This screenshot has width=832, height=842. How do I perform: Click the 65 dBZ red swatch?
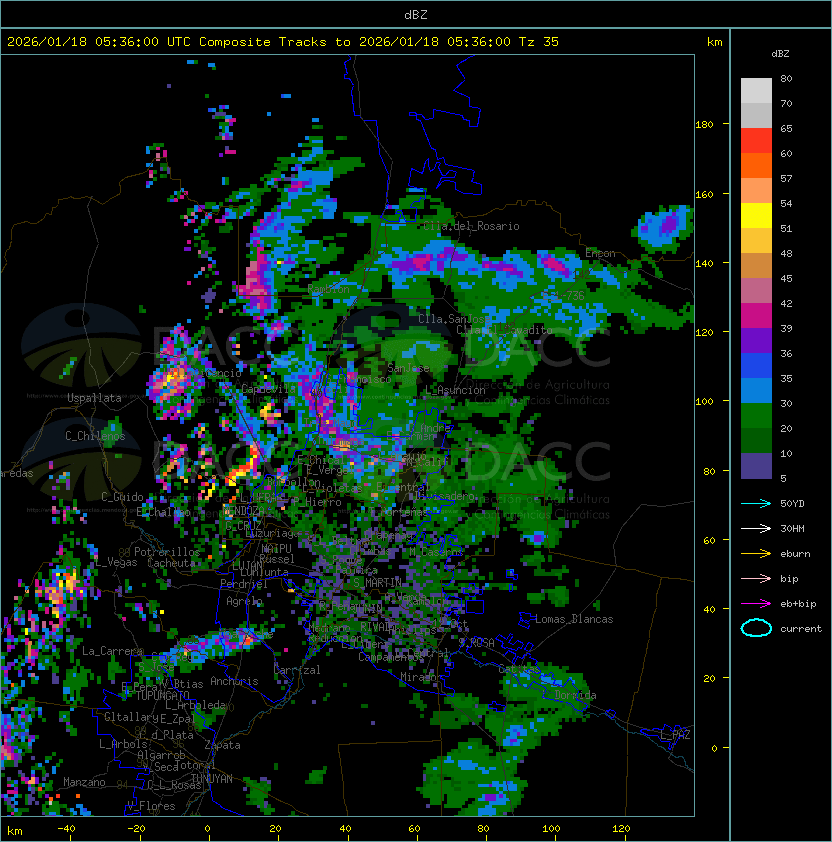click(756, 140)
